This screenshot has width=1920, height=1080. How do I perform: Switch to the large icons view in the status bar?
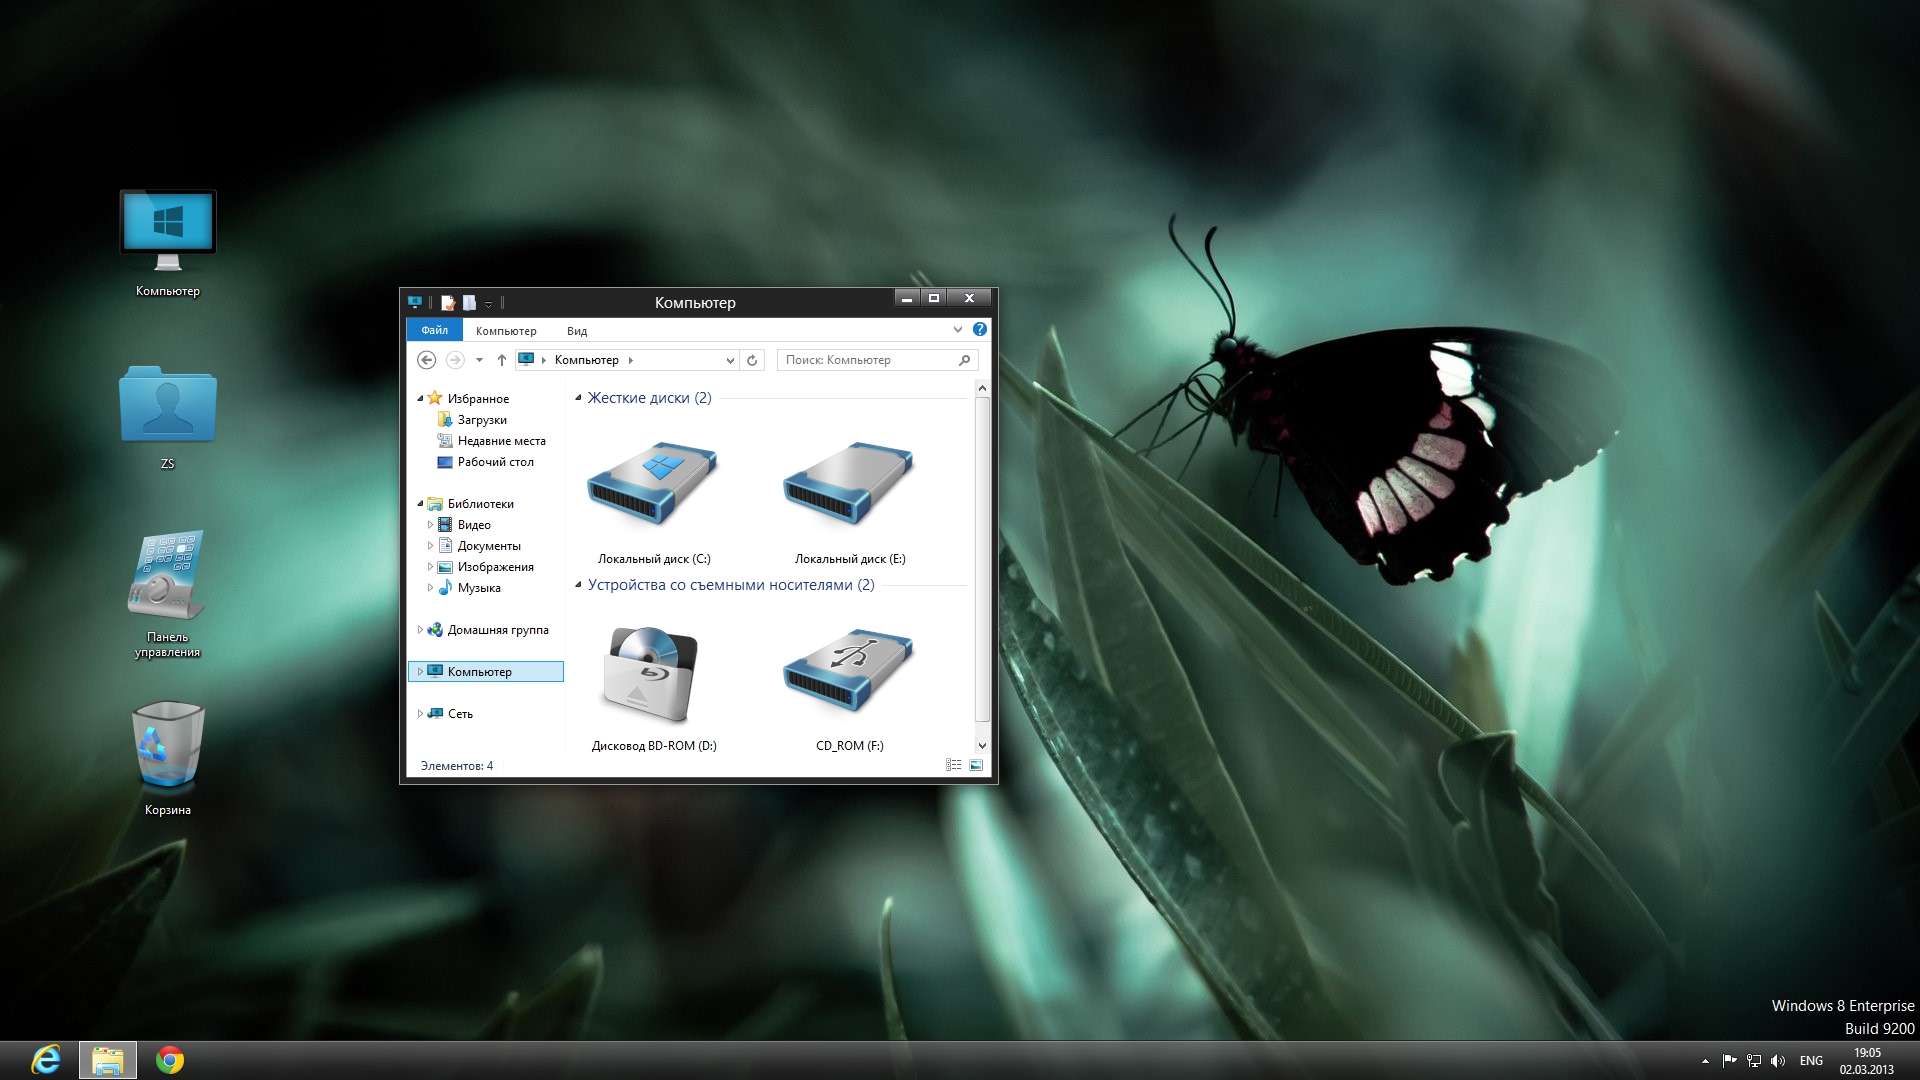[976, 765]
